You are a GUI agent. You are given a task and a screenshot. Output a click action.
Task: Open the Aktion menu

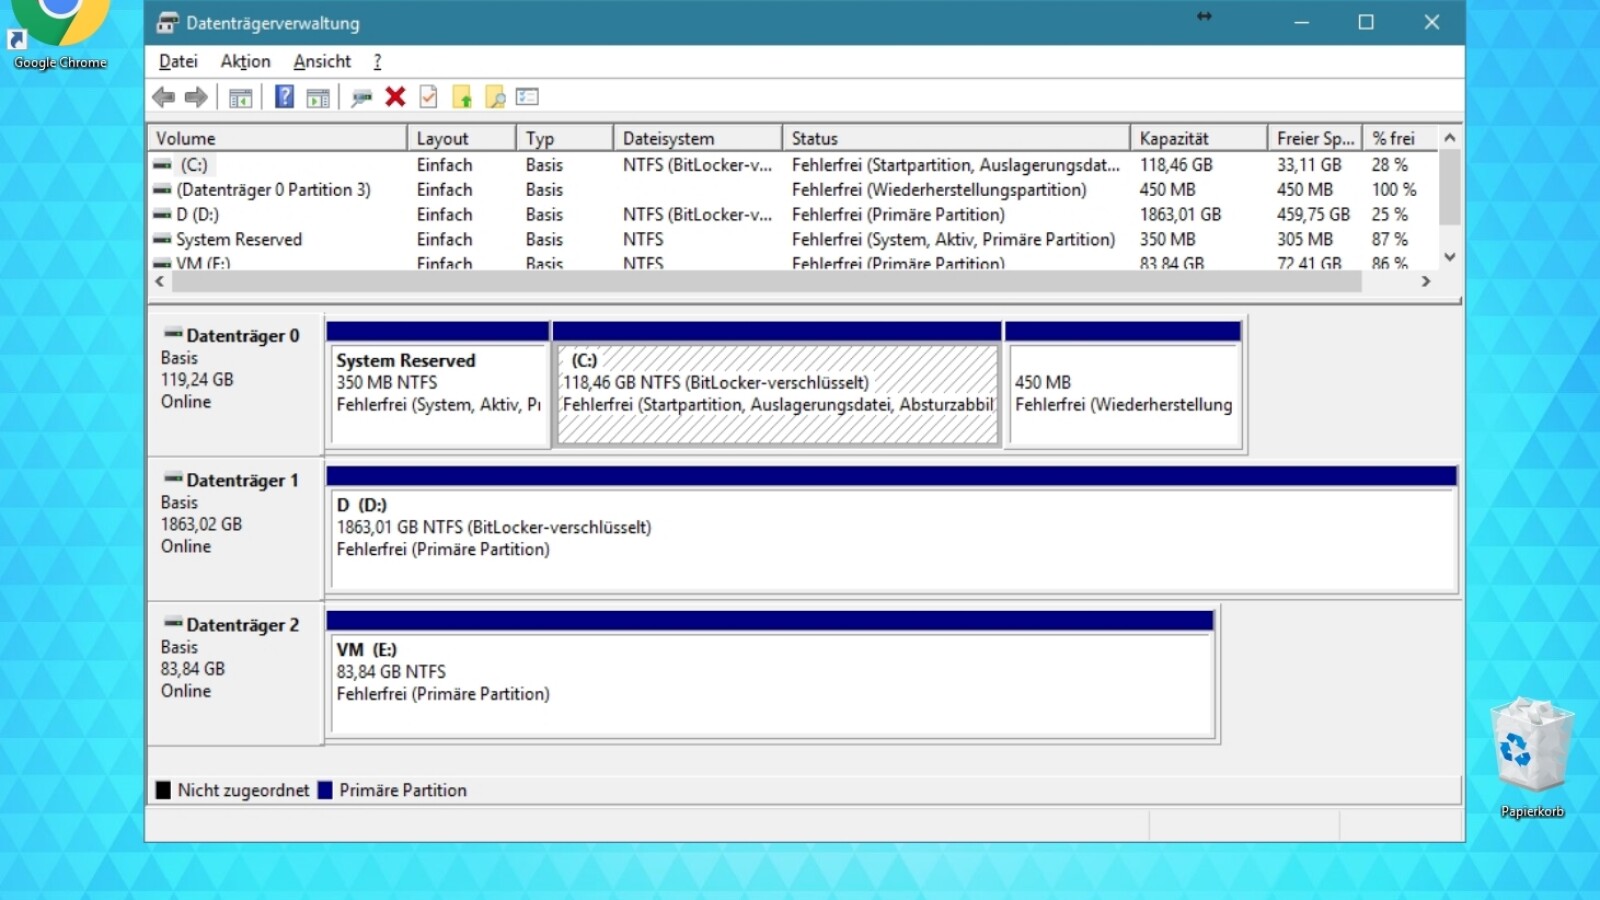click(244, 61)
